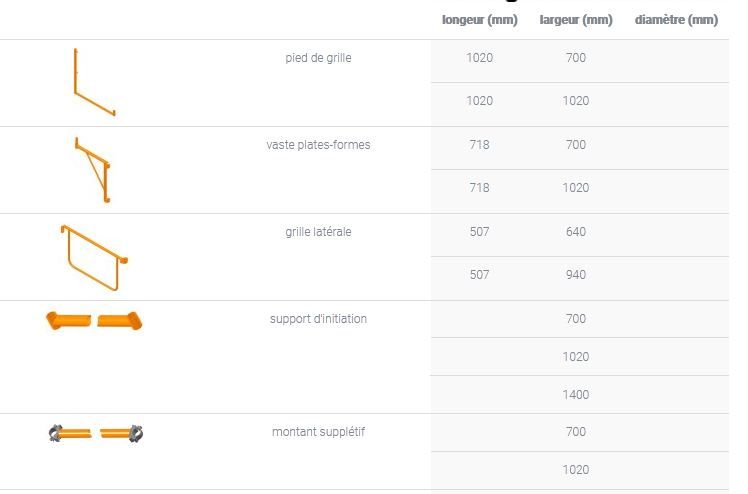
Task: Click the vaste plates-formes label
Action: pos(318,145)
